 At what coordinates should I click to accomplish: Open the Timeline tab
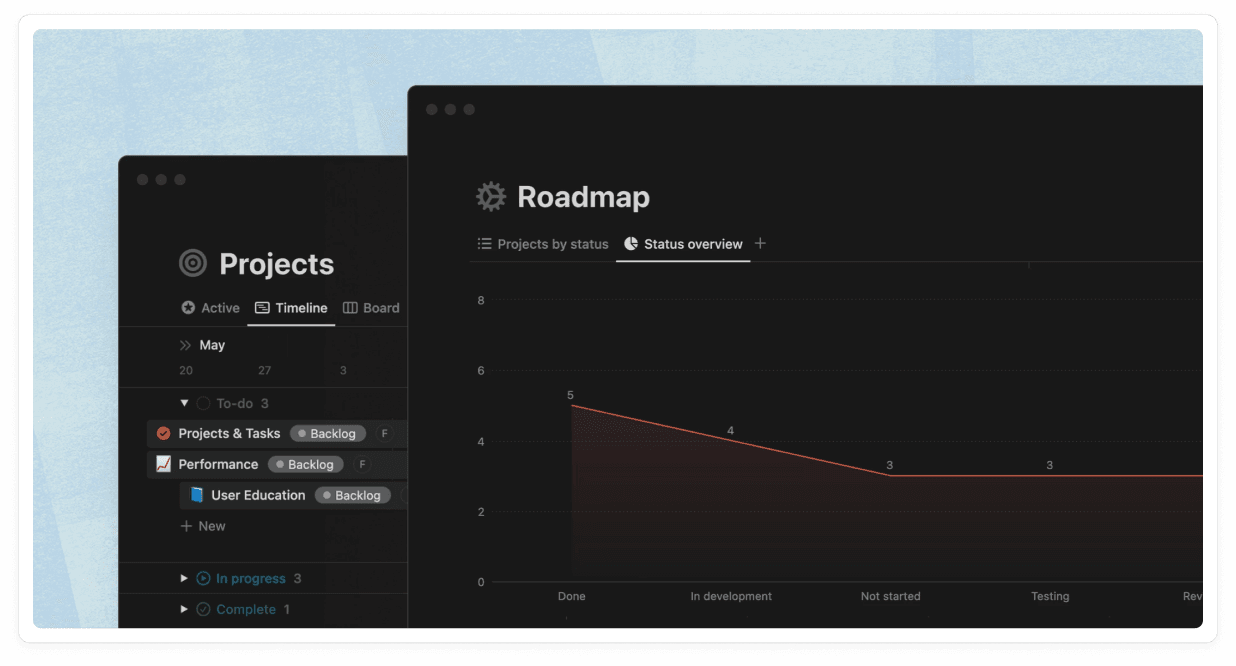click(x=291, y=308)
